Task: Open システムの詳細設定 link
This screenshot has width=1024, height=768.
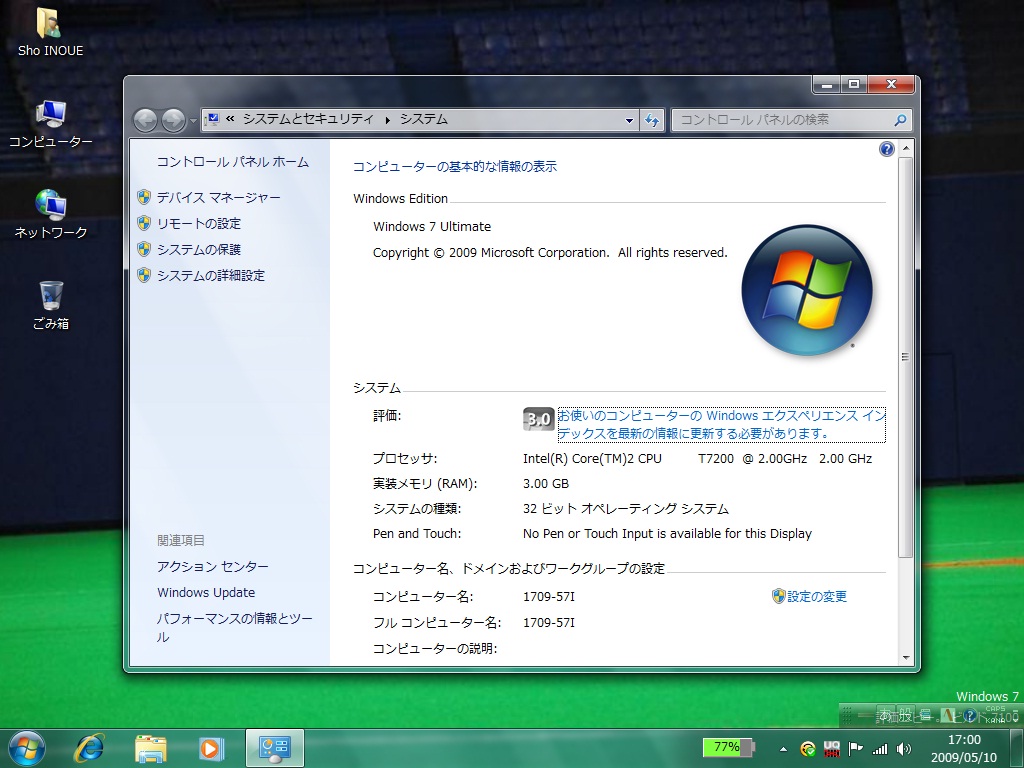Action: pyautogui.click(x=210, y=276)
